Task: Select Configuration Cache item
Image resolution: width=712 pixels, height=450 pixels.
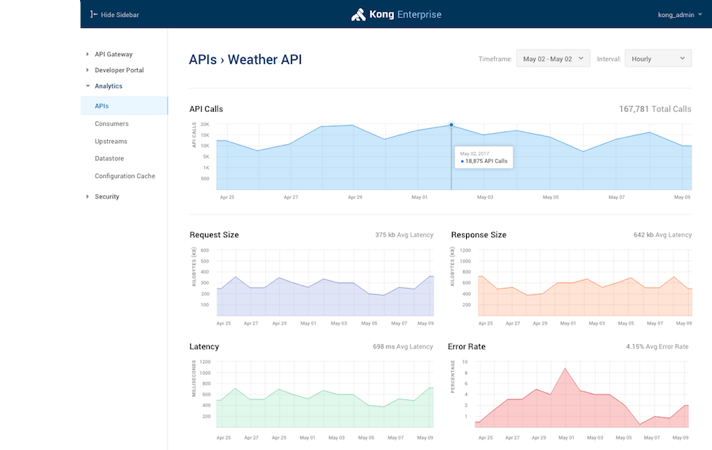Action: click(124, 176)
